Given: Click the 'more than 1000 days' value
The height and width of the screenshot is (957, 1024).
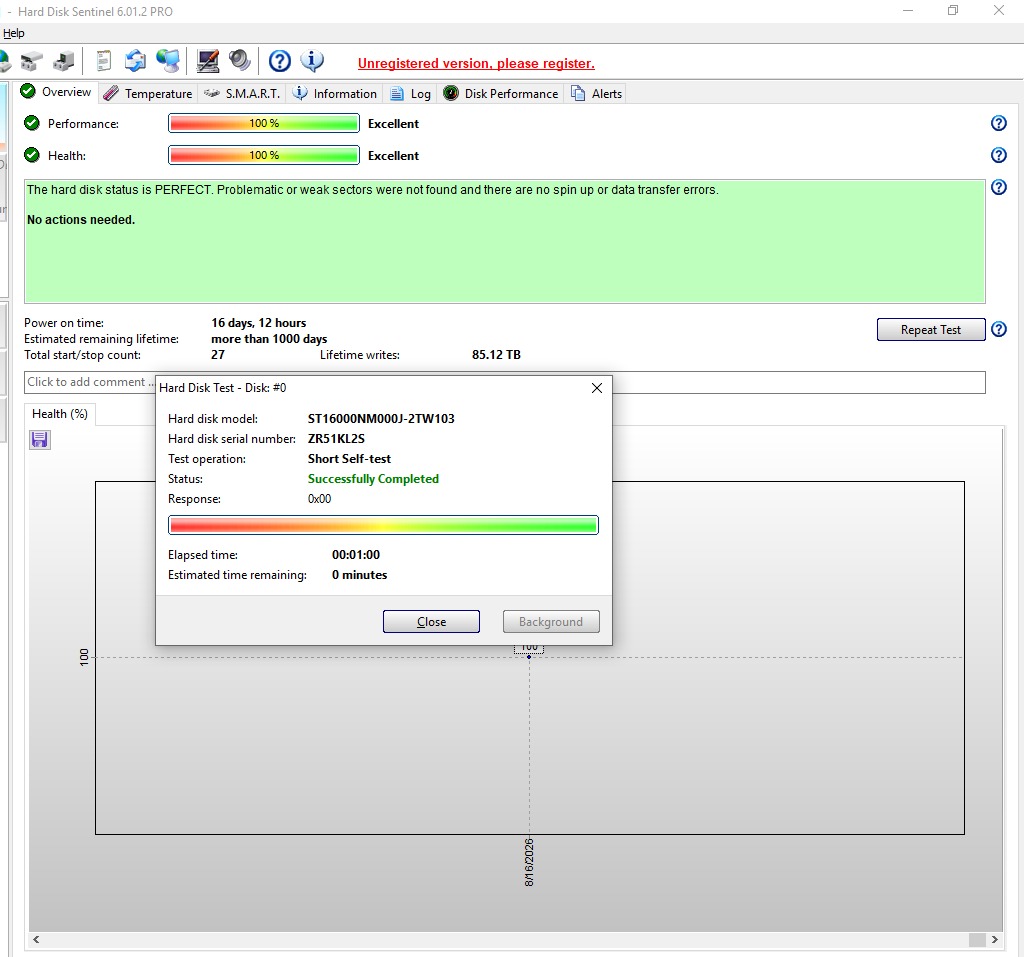Looking at the screenshot, I should coord(269,339).
